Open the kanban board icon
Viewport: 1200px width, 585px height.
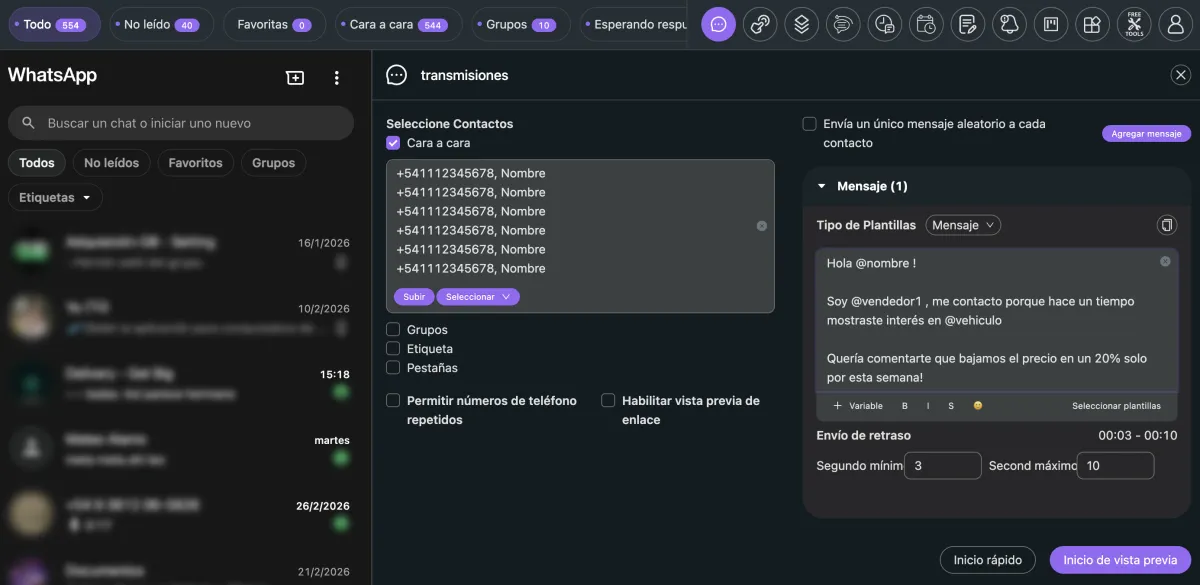[1050, 24]
